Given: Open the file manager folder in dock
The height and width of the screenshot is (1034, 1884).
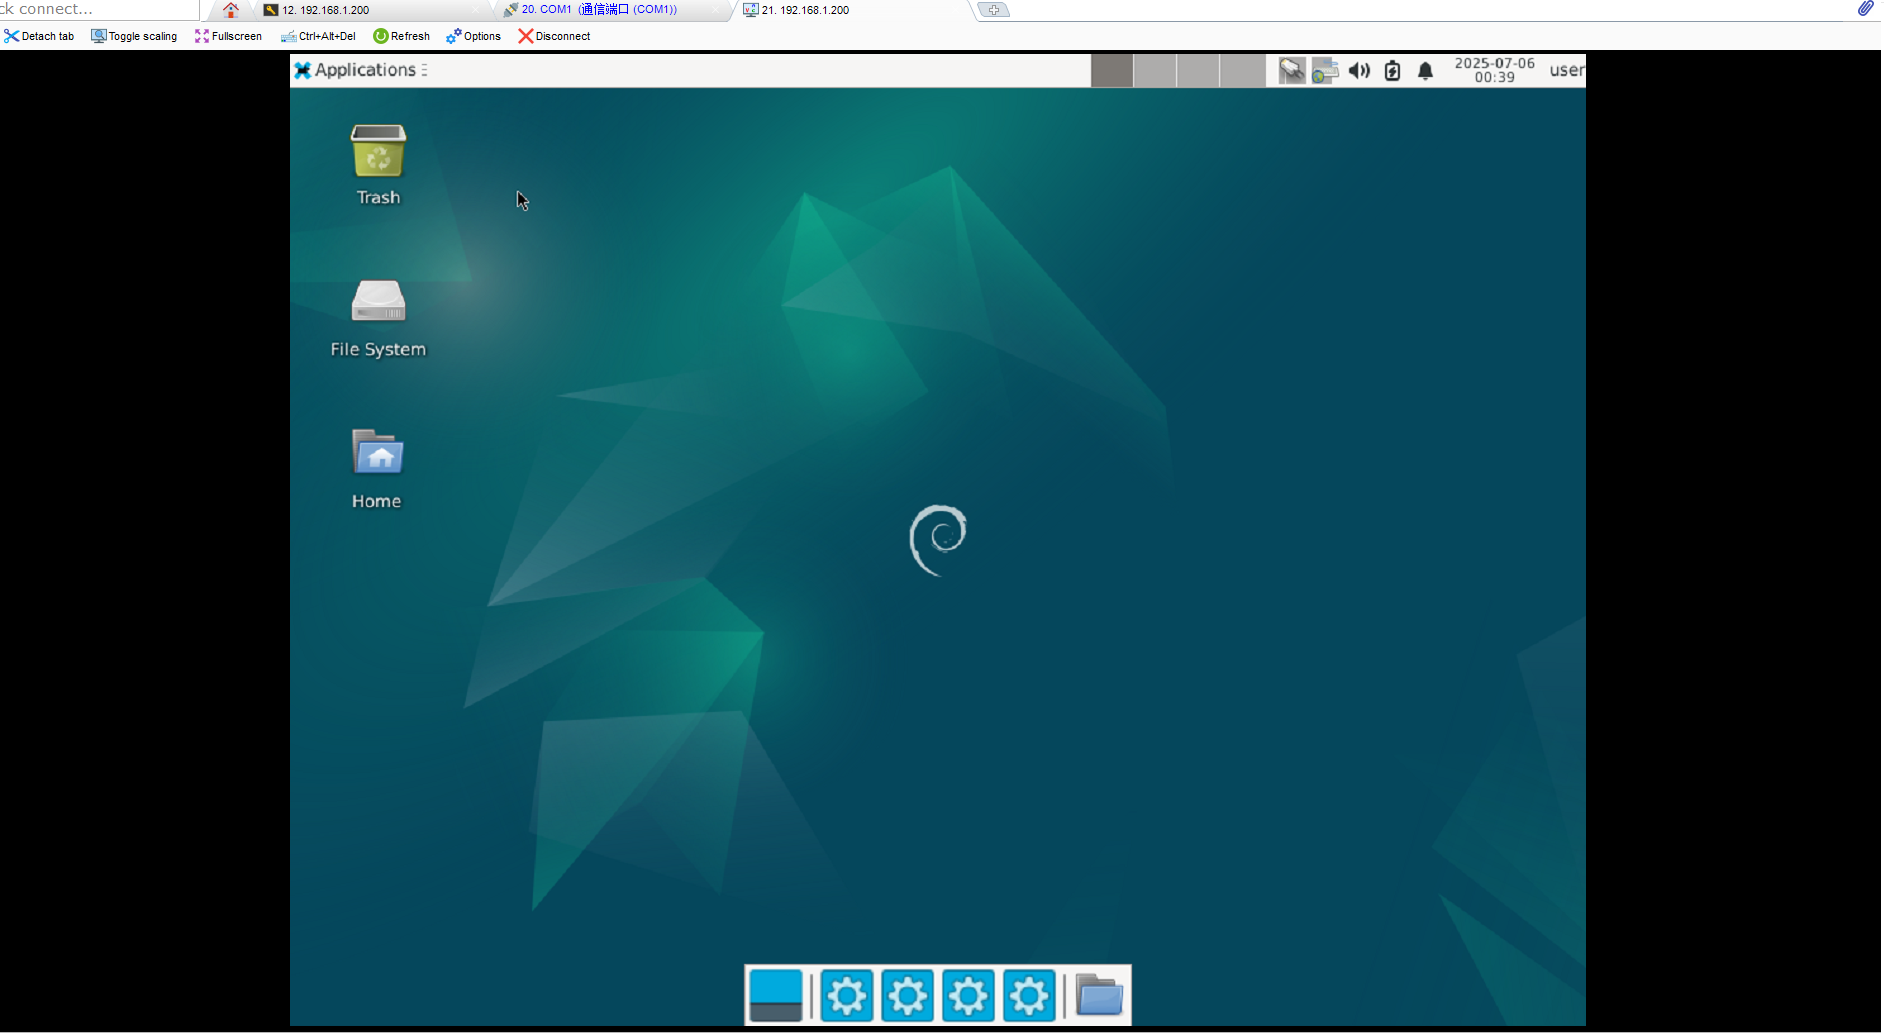Looking at the screenshot, I should pyautogui.click(x=1099, y=996).
